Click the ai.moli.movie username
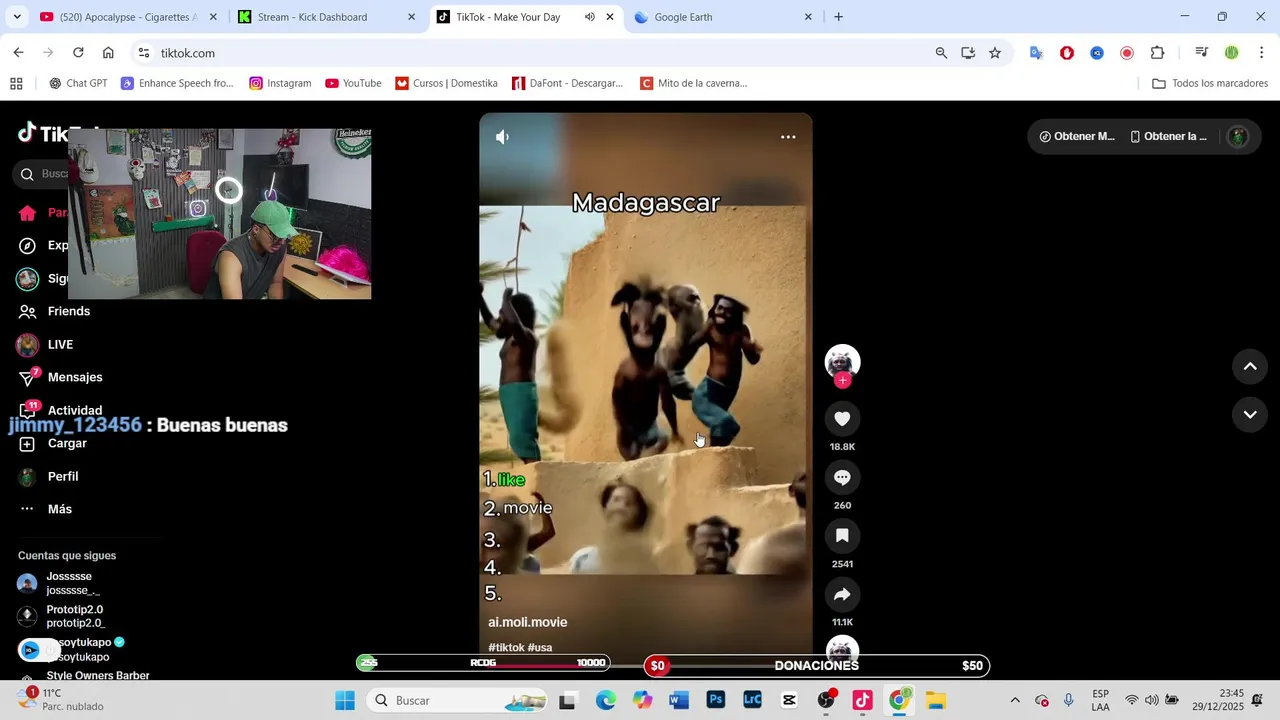This screenshot has width=1280, height=720. tap(528, 622)
